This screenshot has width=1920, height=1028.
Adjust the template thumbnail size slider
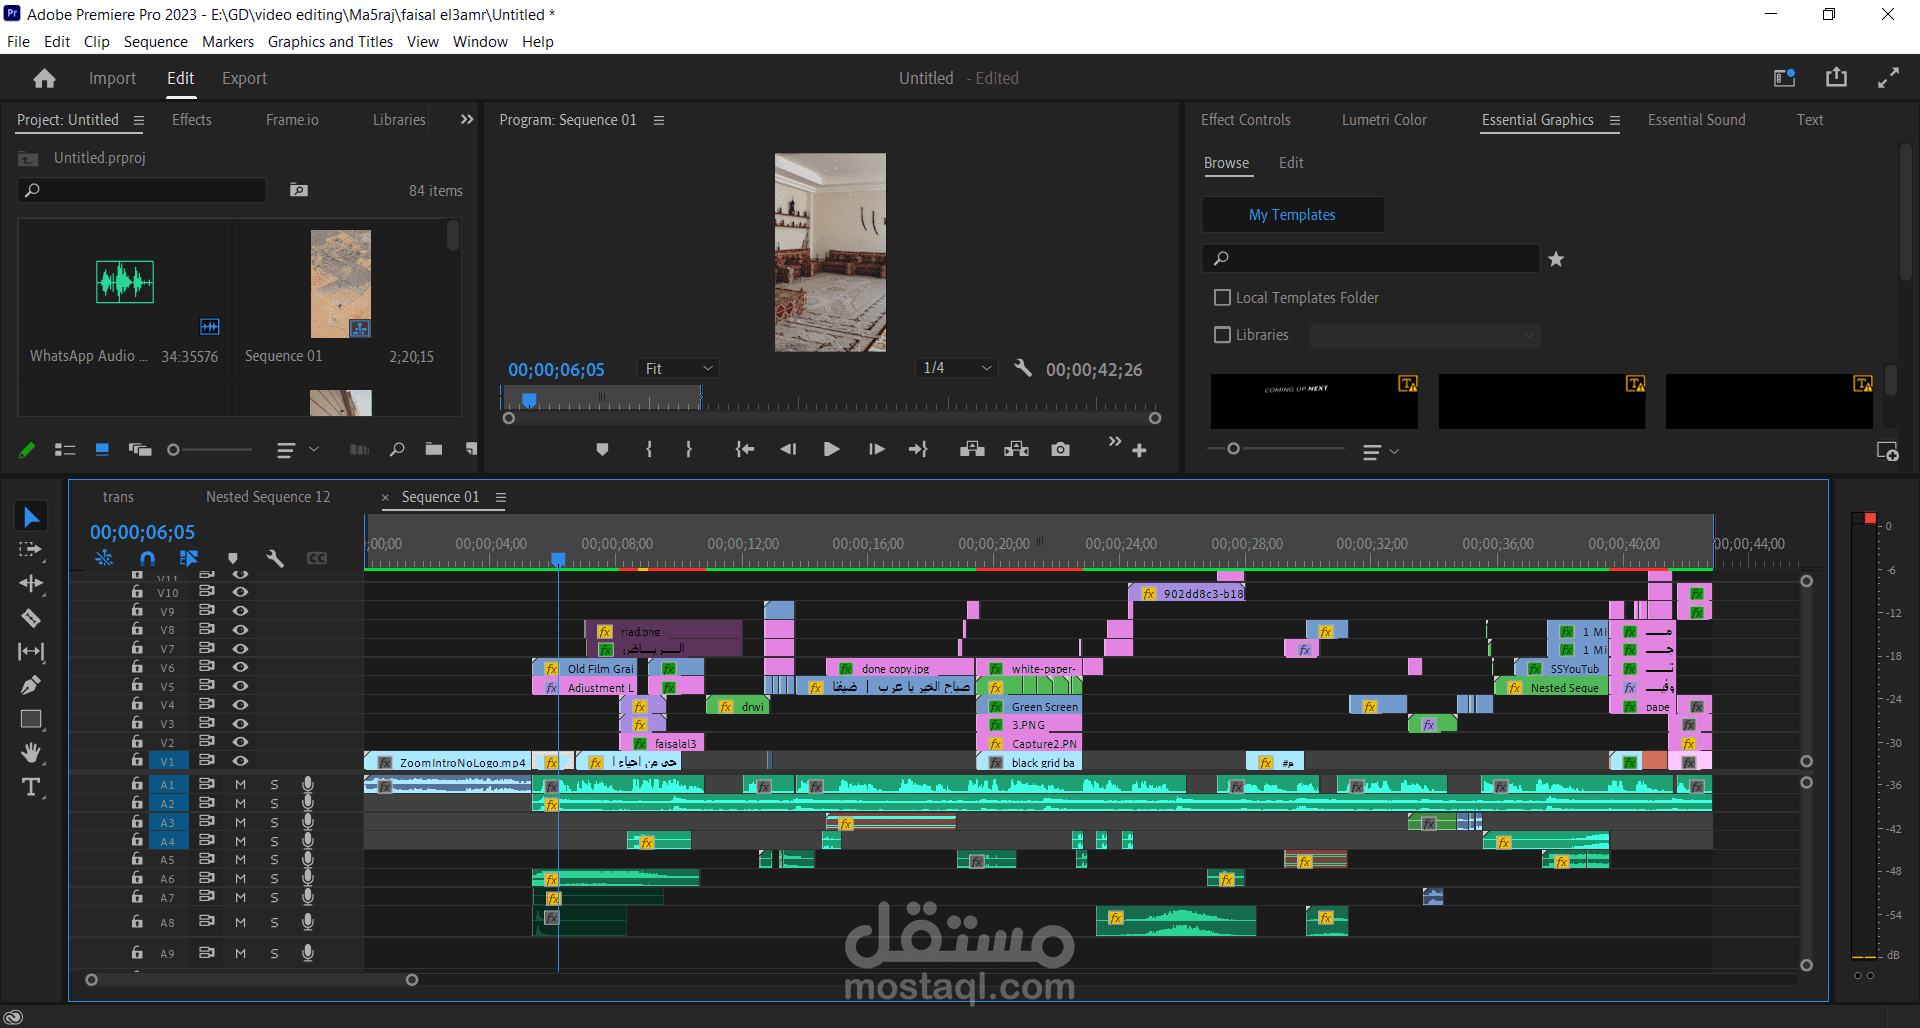click(x=1233, y=449)
